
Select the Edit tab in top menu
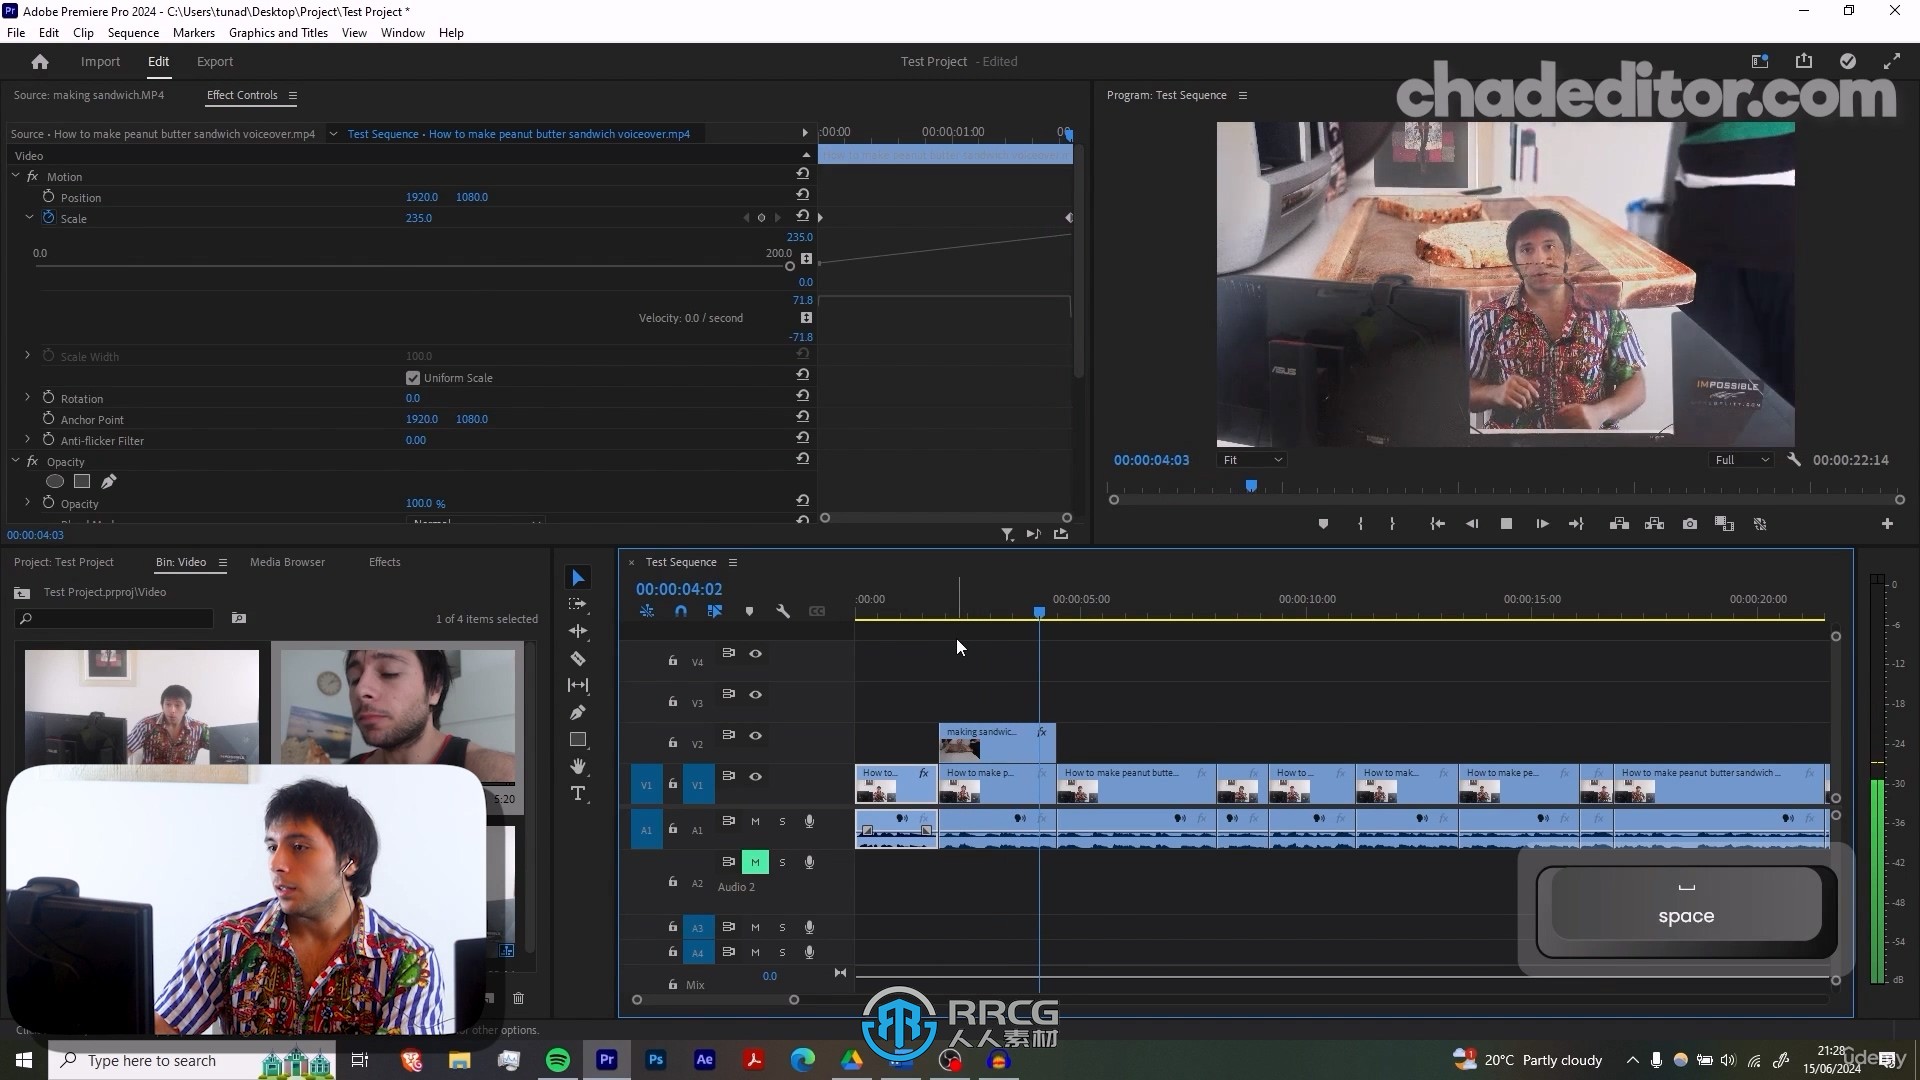tap(157, 61)
